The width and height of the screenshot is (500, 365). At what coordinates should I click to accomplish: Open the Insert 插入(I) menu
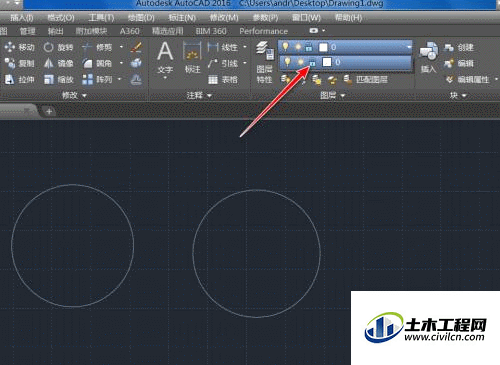22,18
